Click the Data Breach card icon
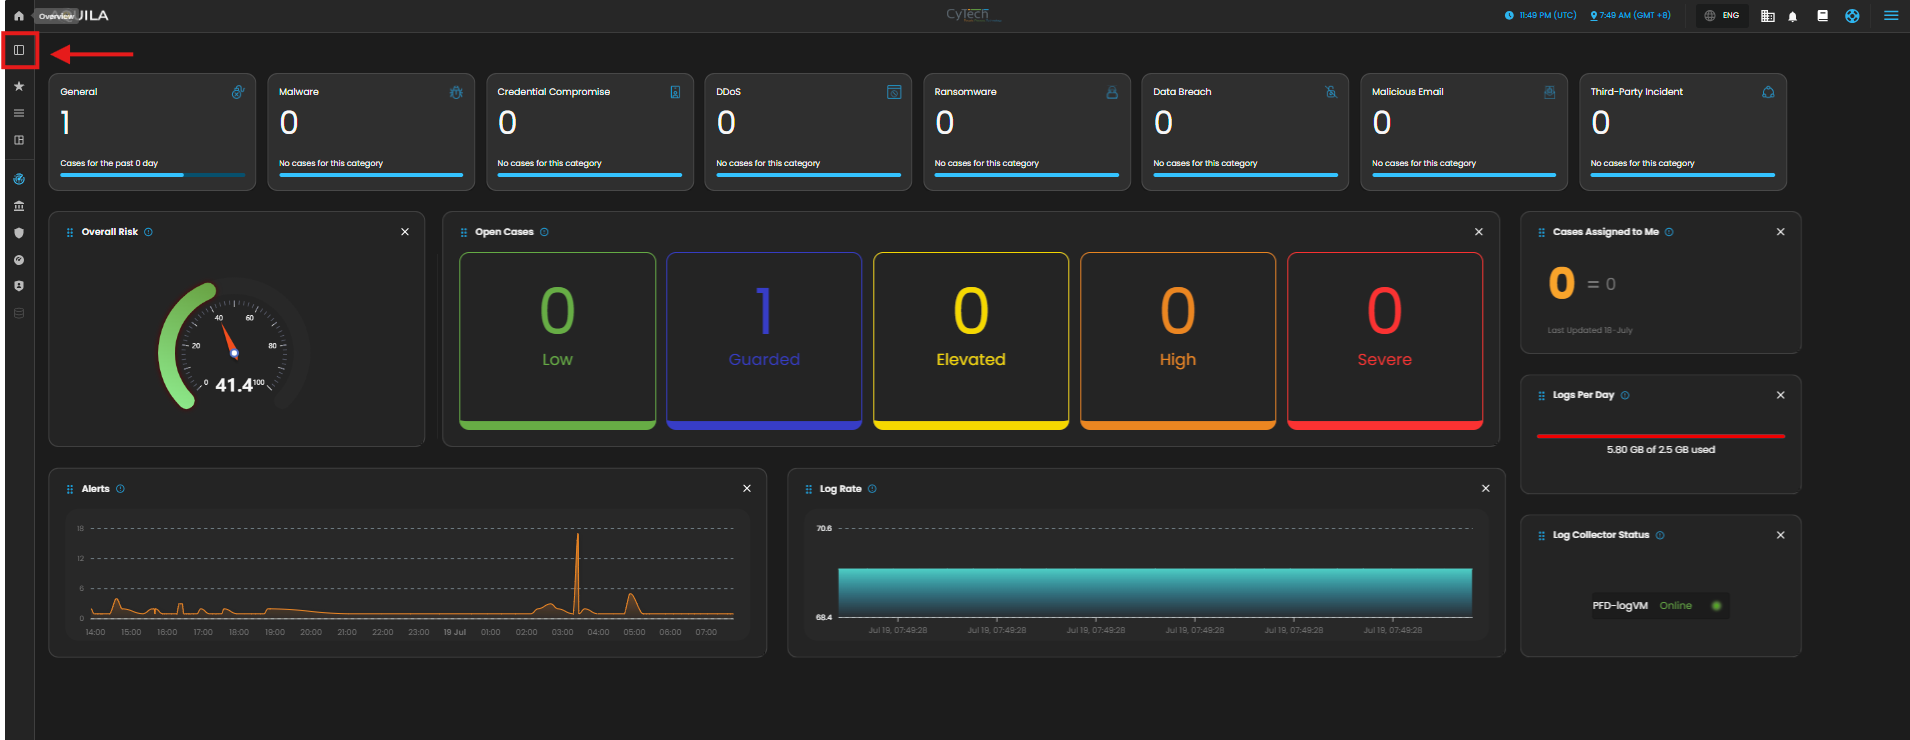Viewport: 1910px width, 740px height. [x=1331, y=92]
